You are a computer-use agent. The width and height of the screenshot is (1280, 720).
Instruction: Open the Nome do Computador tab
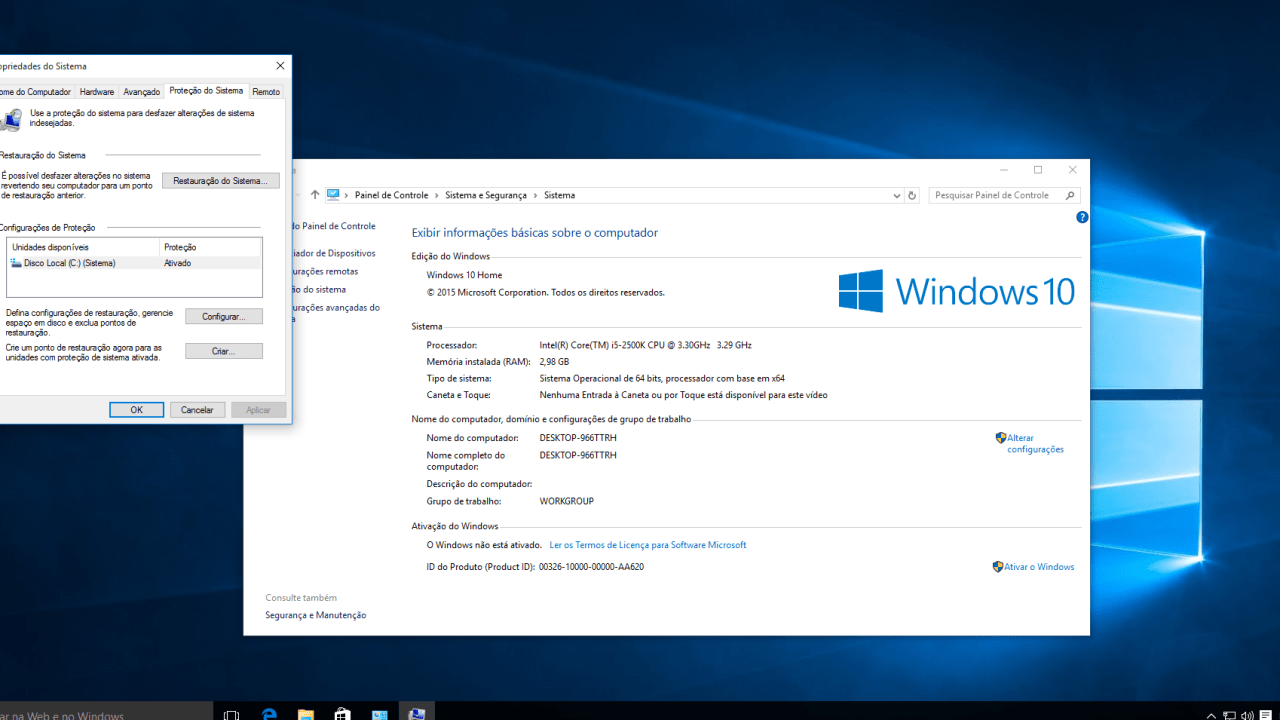[35, 92]
